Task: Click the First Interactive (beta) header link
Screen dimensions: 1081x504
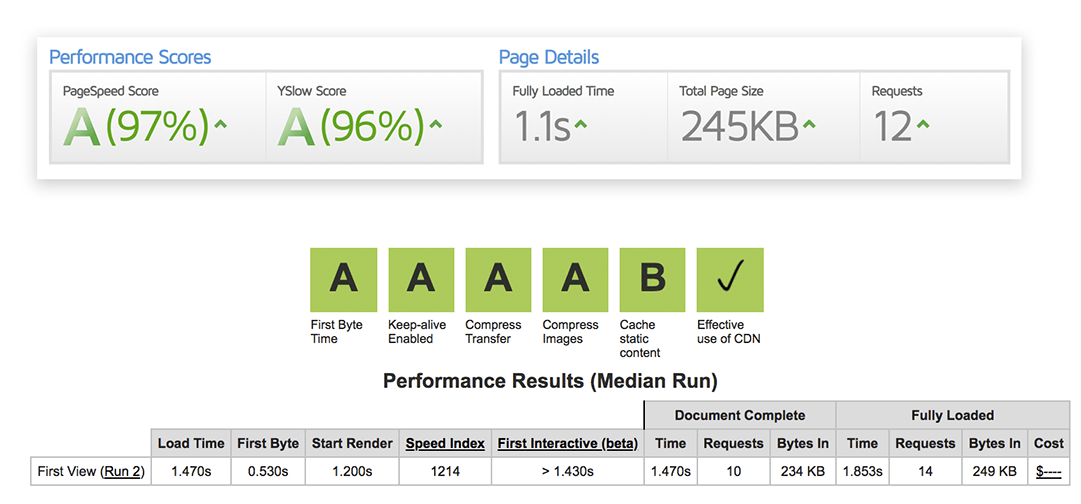Action: 568,443
